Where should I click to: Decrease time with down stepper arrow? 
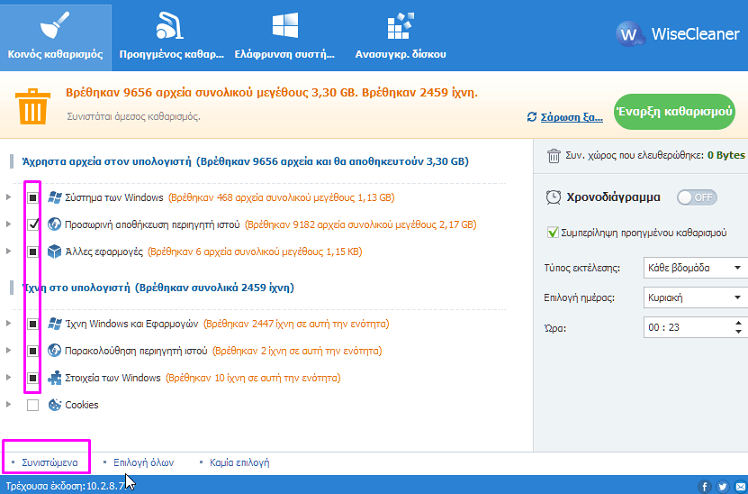click(738, 332)
